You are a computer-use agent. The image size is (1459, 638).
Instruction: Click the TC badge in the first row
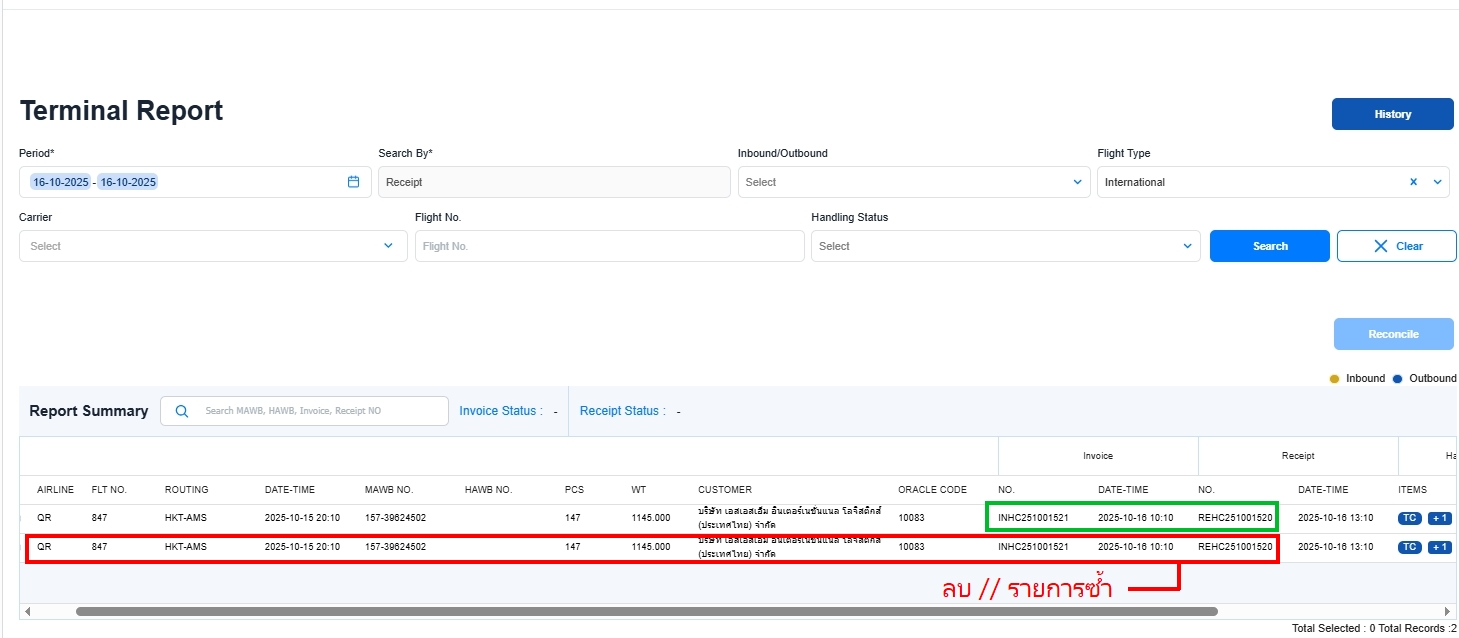[x=1409, y=518]
